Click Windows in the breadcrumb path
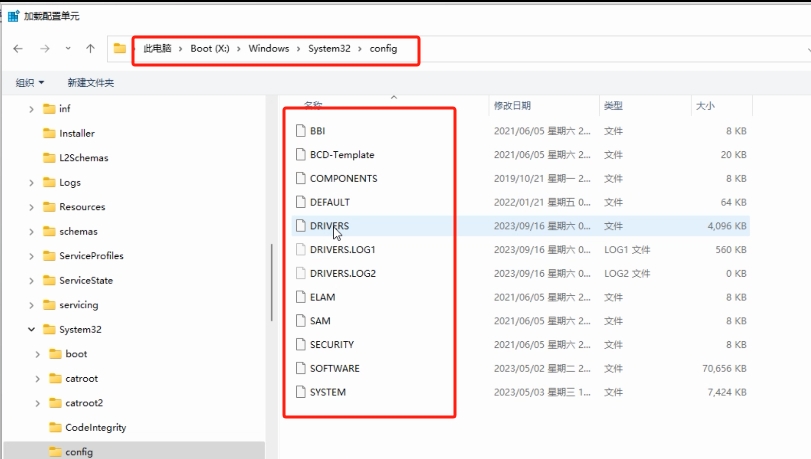 tap(268, 49)
